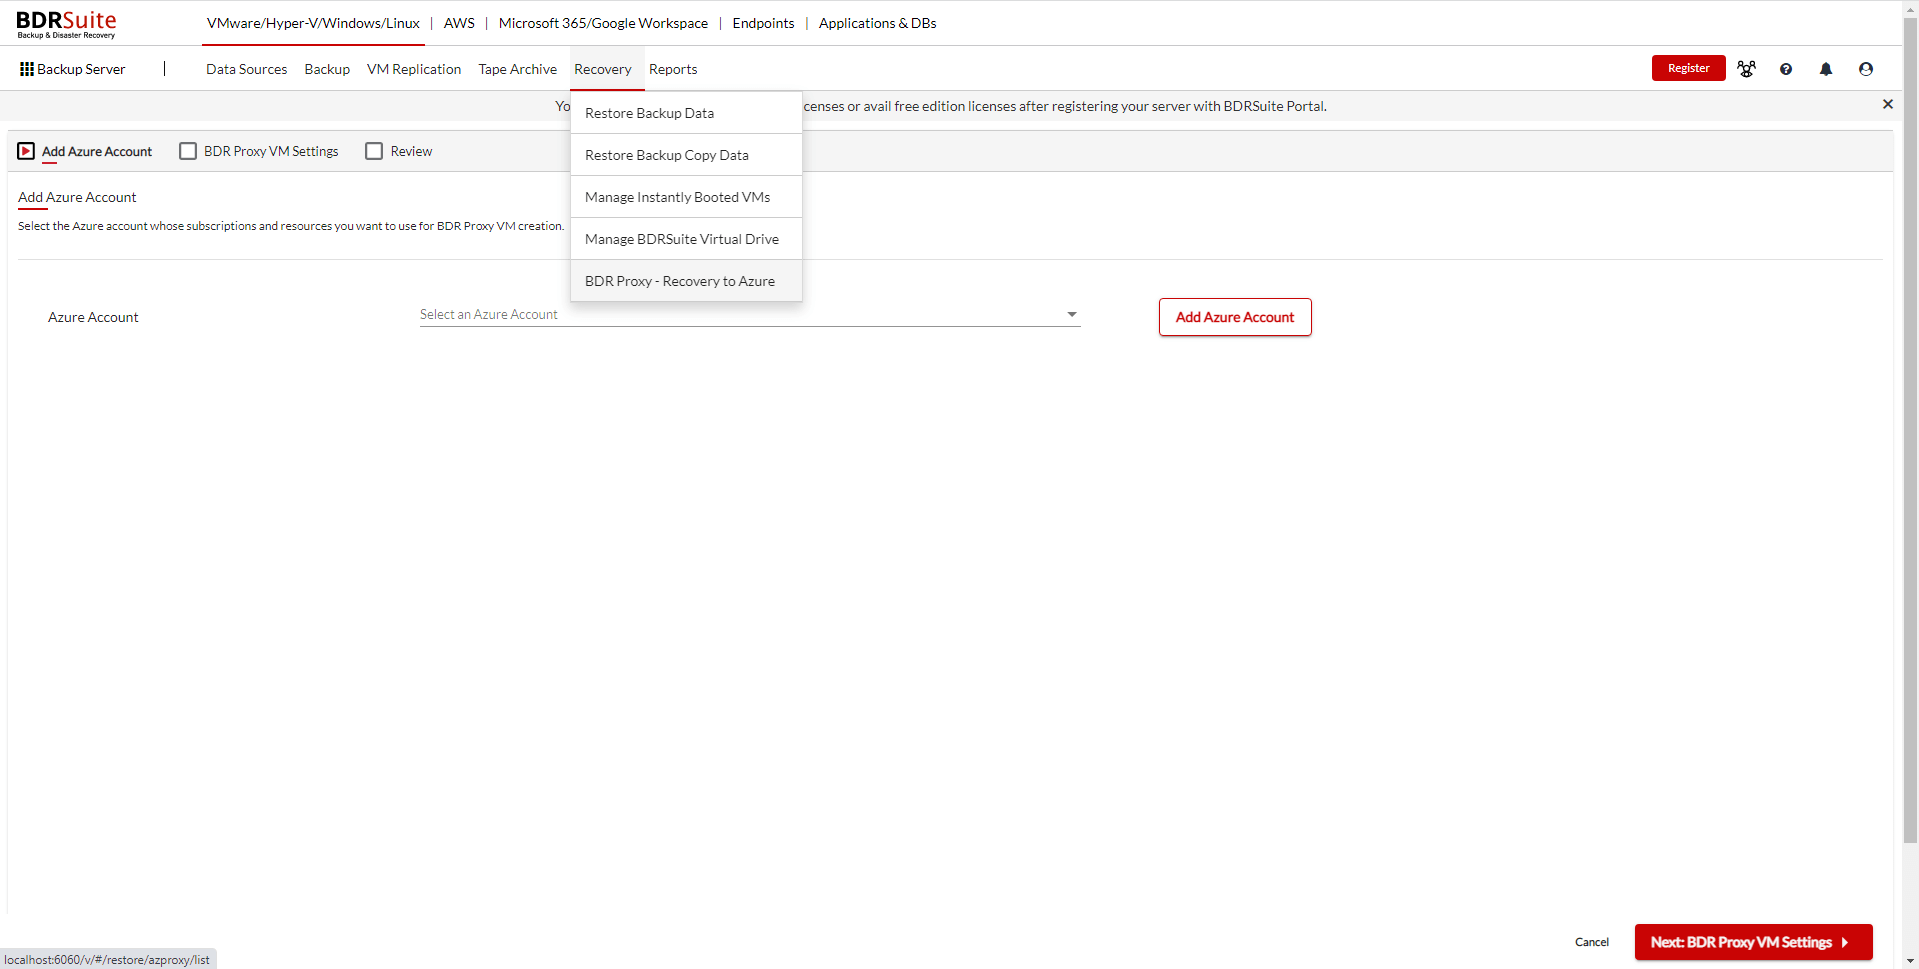Click the Backup Server label

pos(81,69)
